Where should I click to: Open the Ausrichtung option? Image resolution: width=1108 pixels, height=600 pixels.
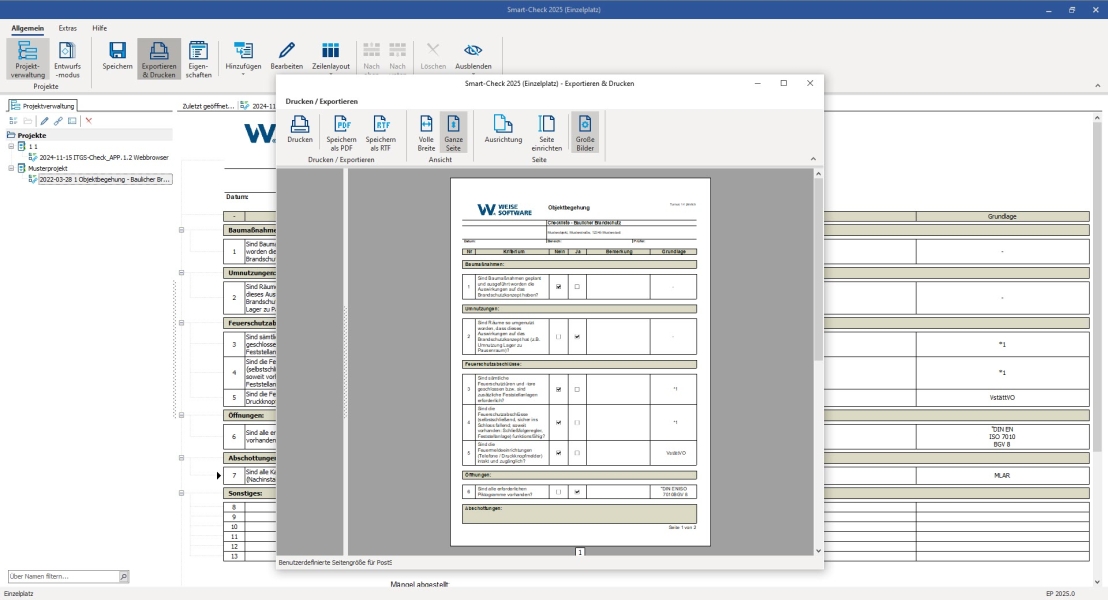click(503, 131)
